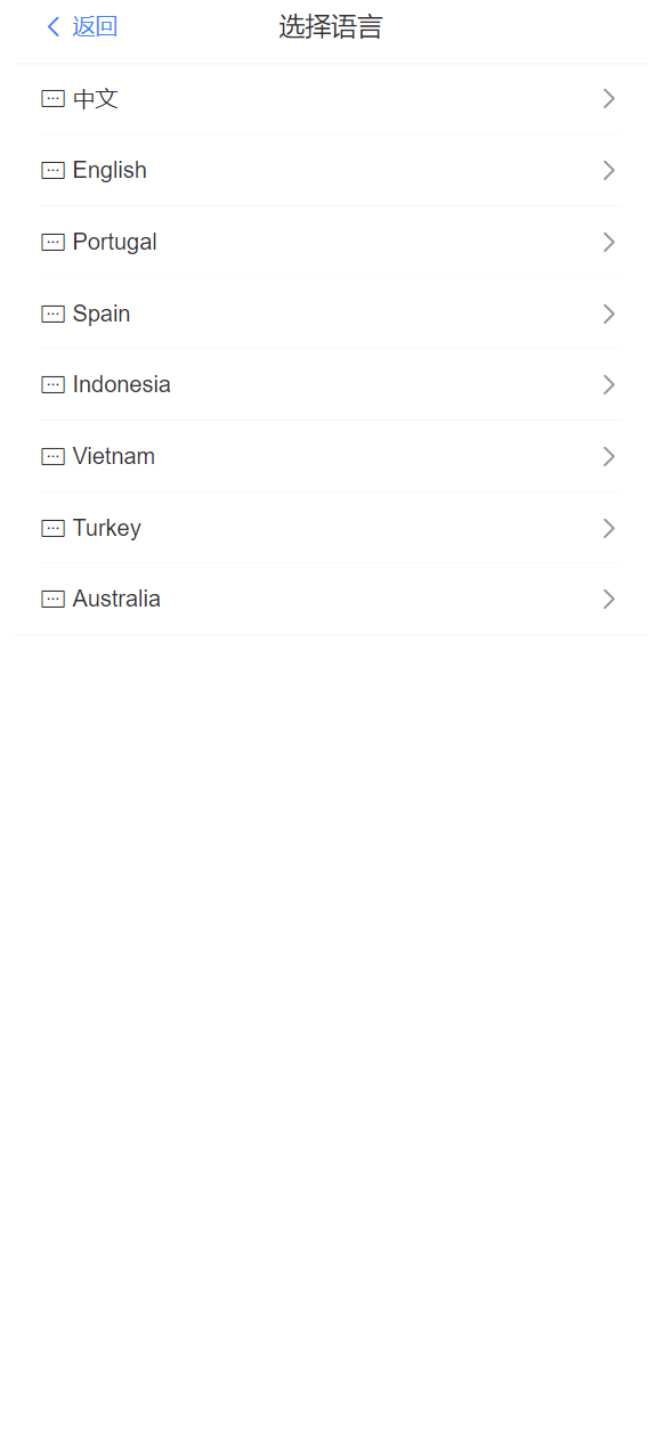Open the chevron on the English row
This screenshot has width=660, height=1436.
click(608, 171)
